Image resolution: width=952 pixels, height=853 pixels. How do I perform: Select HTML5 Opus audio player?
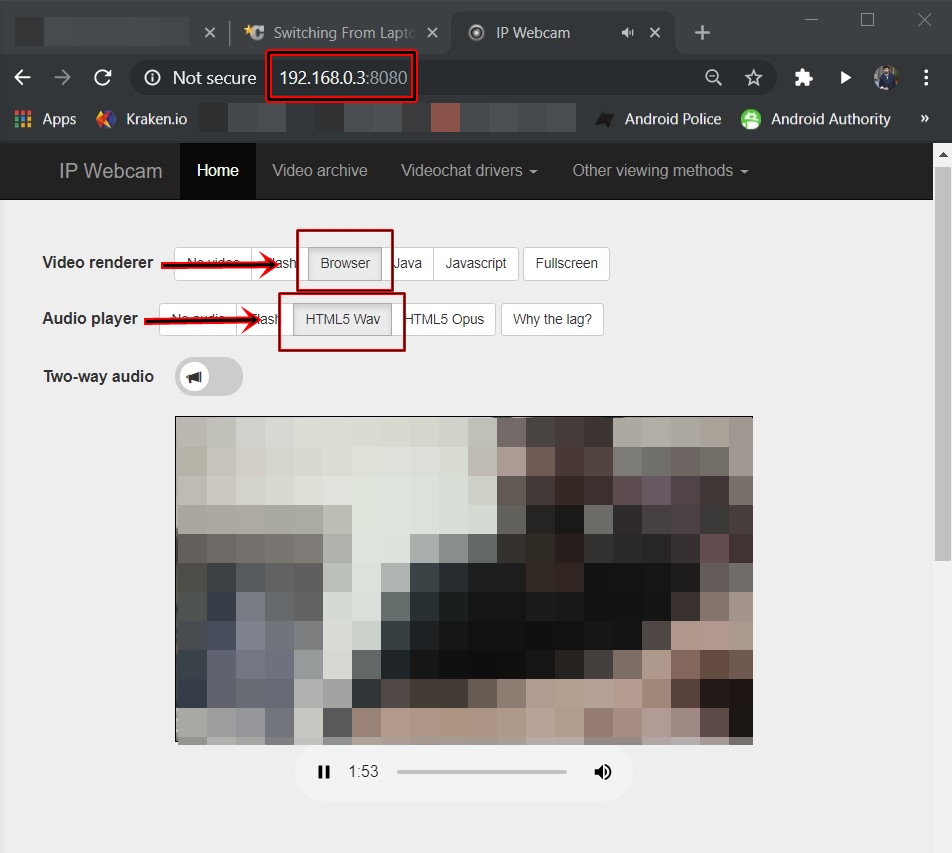(x=444, y=319)
